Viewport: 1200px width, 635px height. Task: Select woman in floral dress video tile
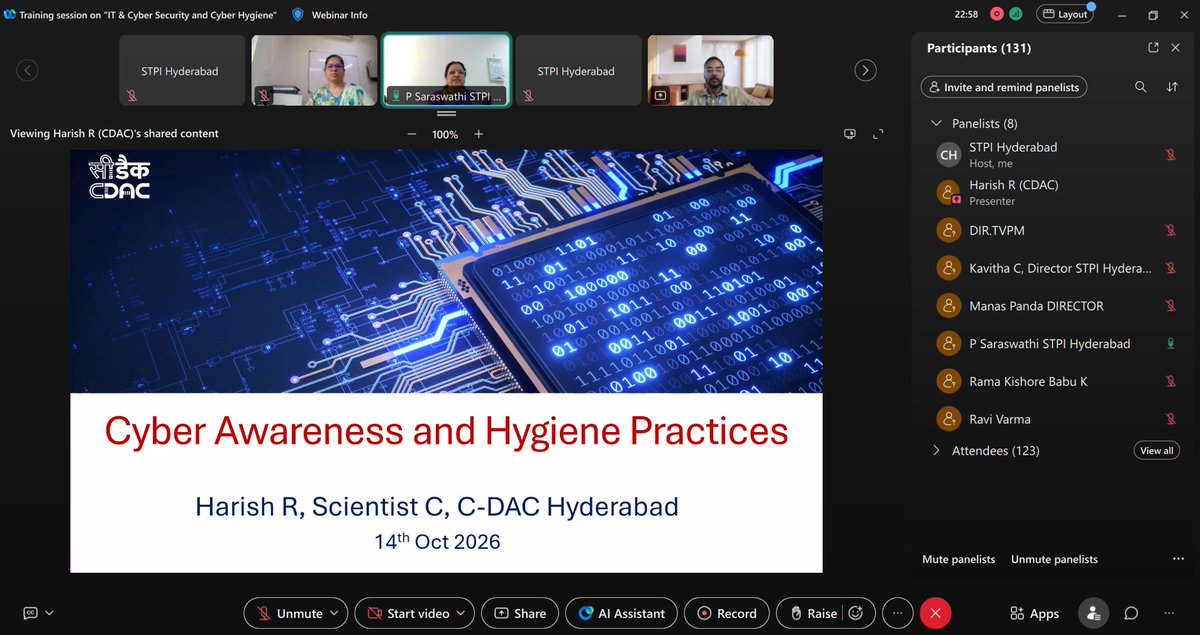coord(314,70)
